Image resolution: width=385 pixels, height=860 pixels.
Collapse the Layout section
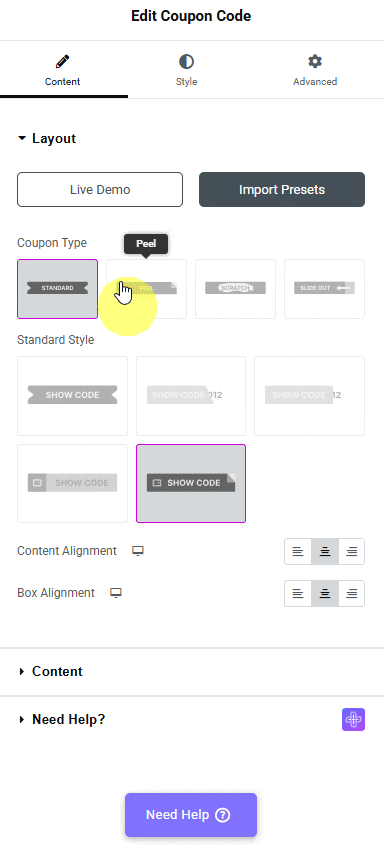pos(47,139)
